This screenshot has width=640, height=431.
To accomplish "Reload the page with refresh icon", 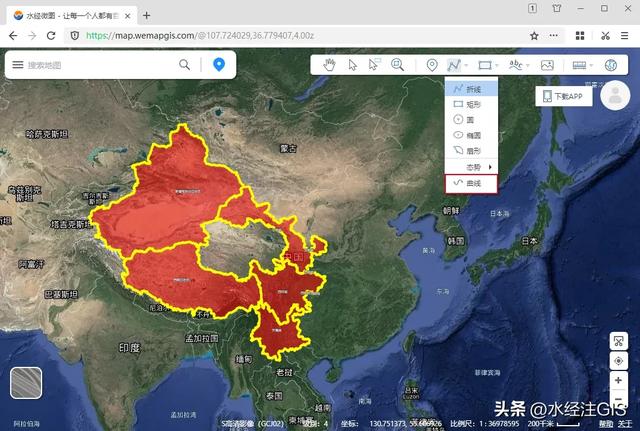I will coord(51,36).
